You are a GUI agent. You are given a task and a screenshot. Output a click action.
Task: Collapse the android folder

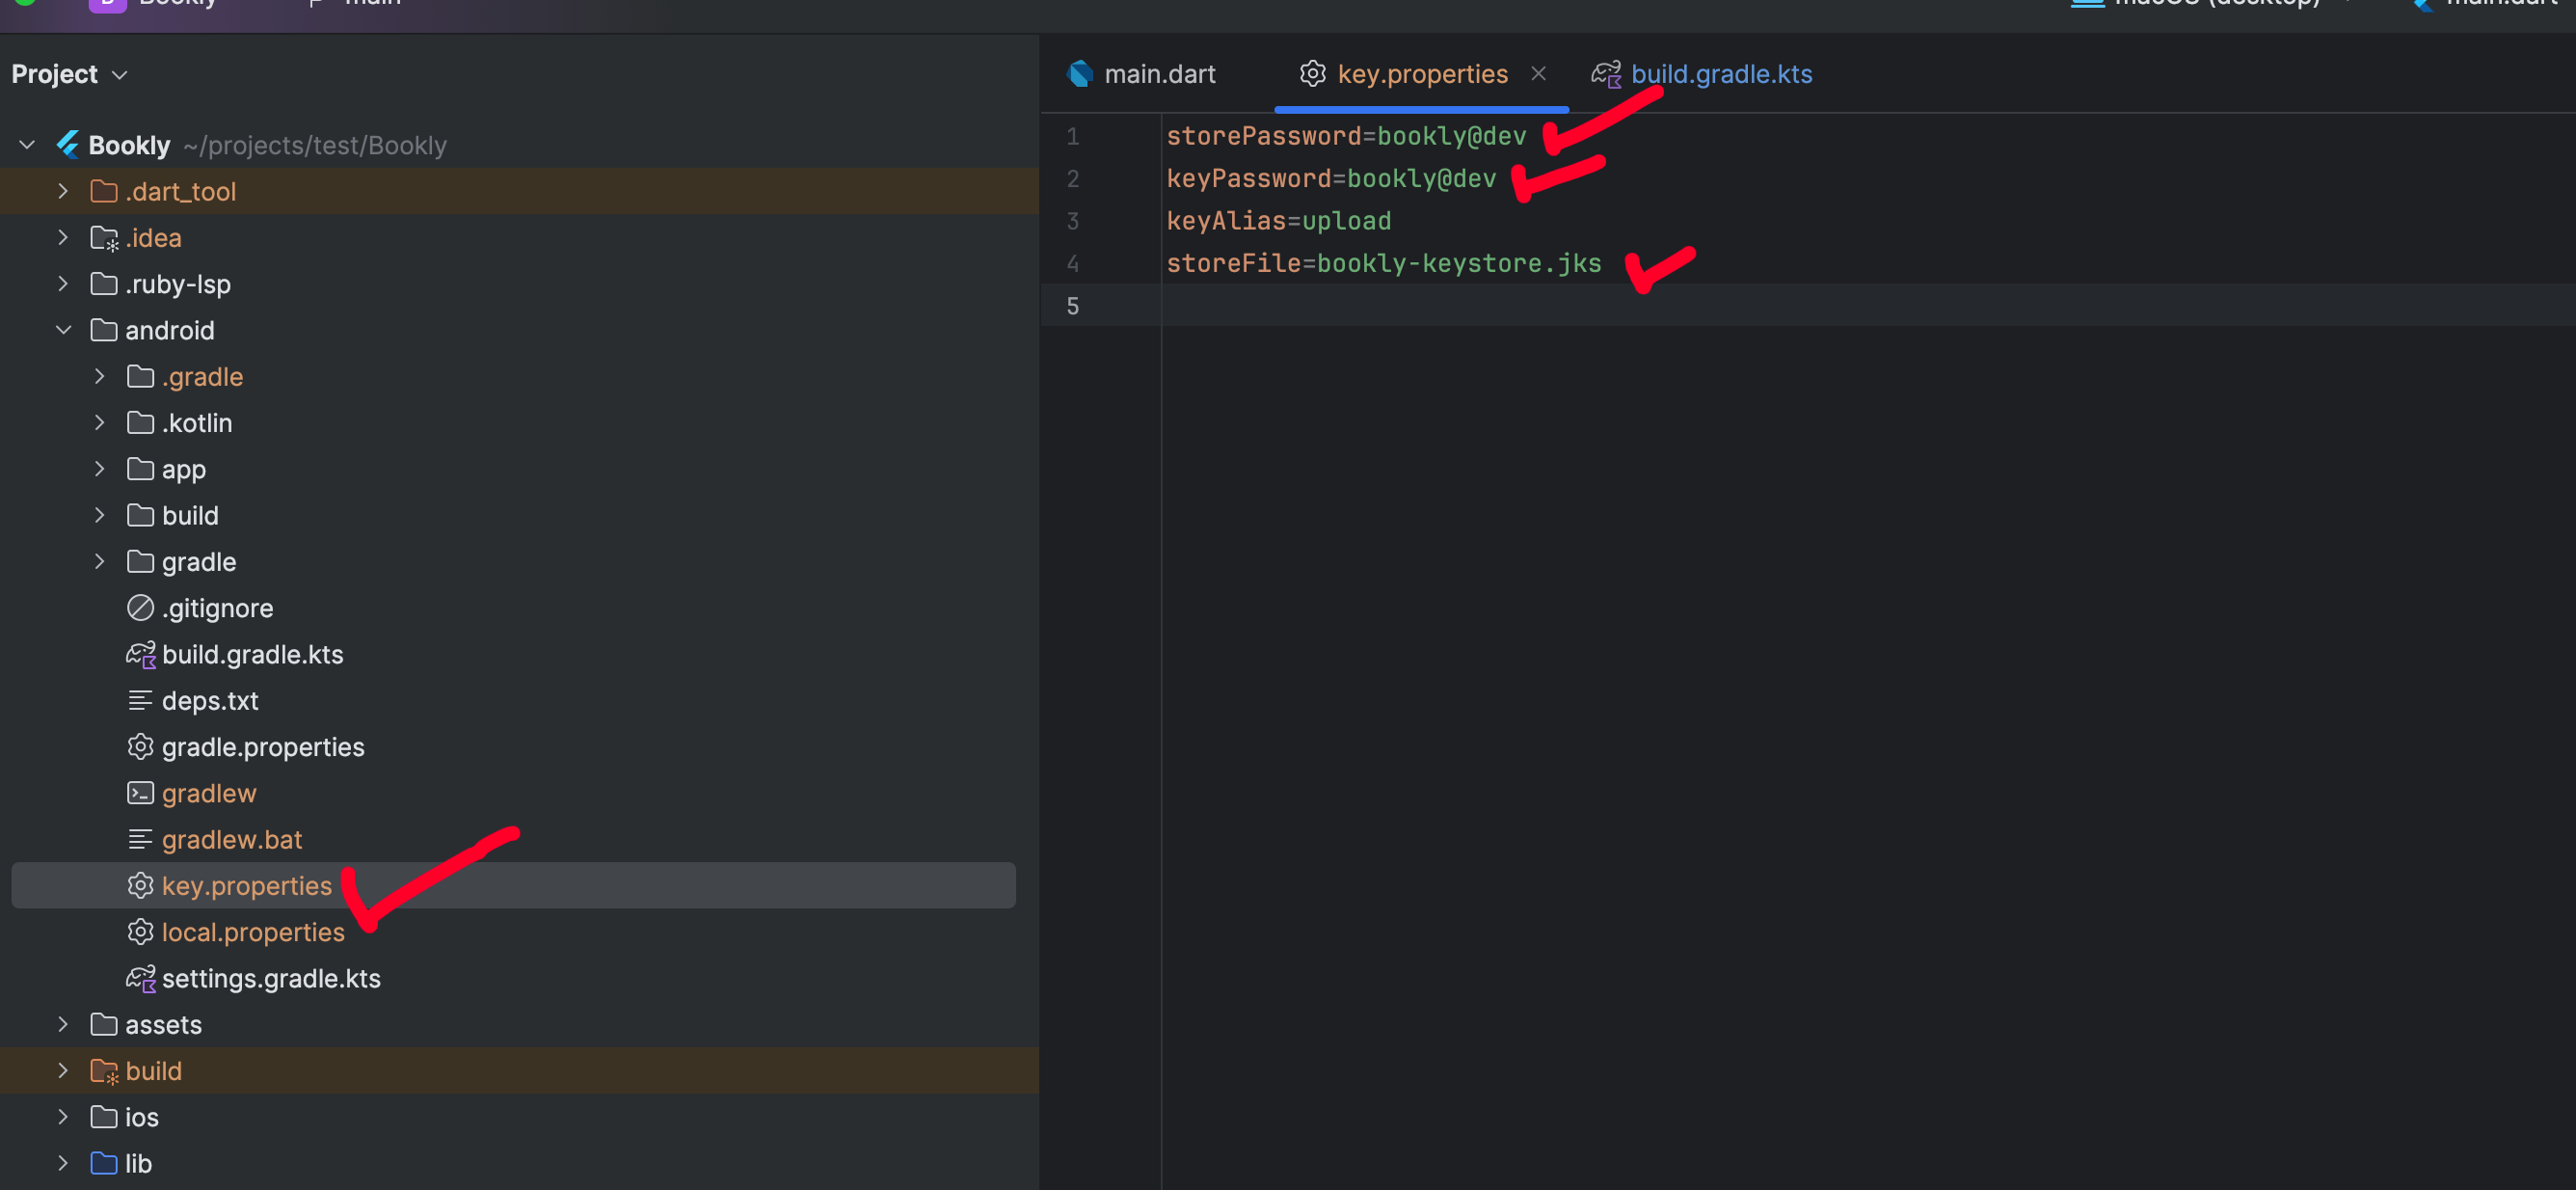click(63, 330)
